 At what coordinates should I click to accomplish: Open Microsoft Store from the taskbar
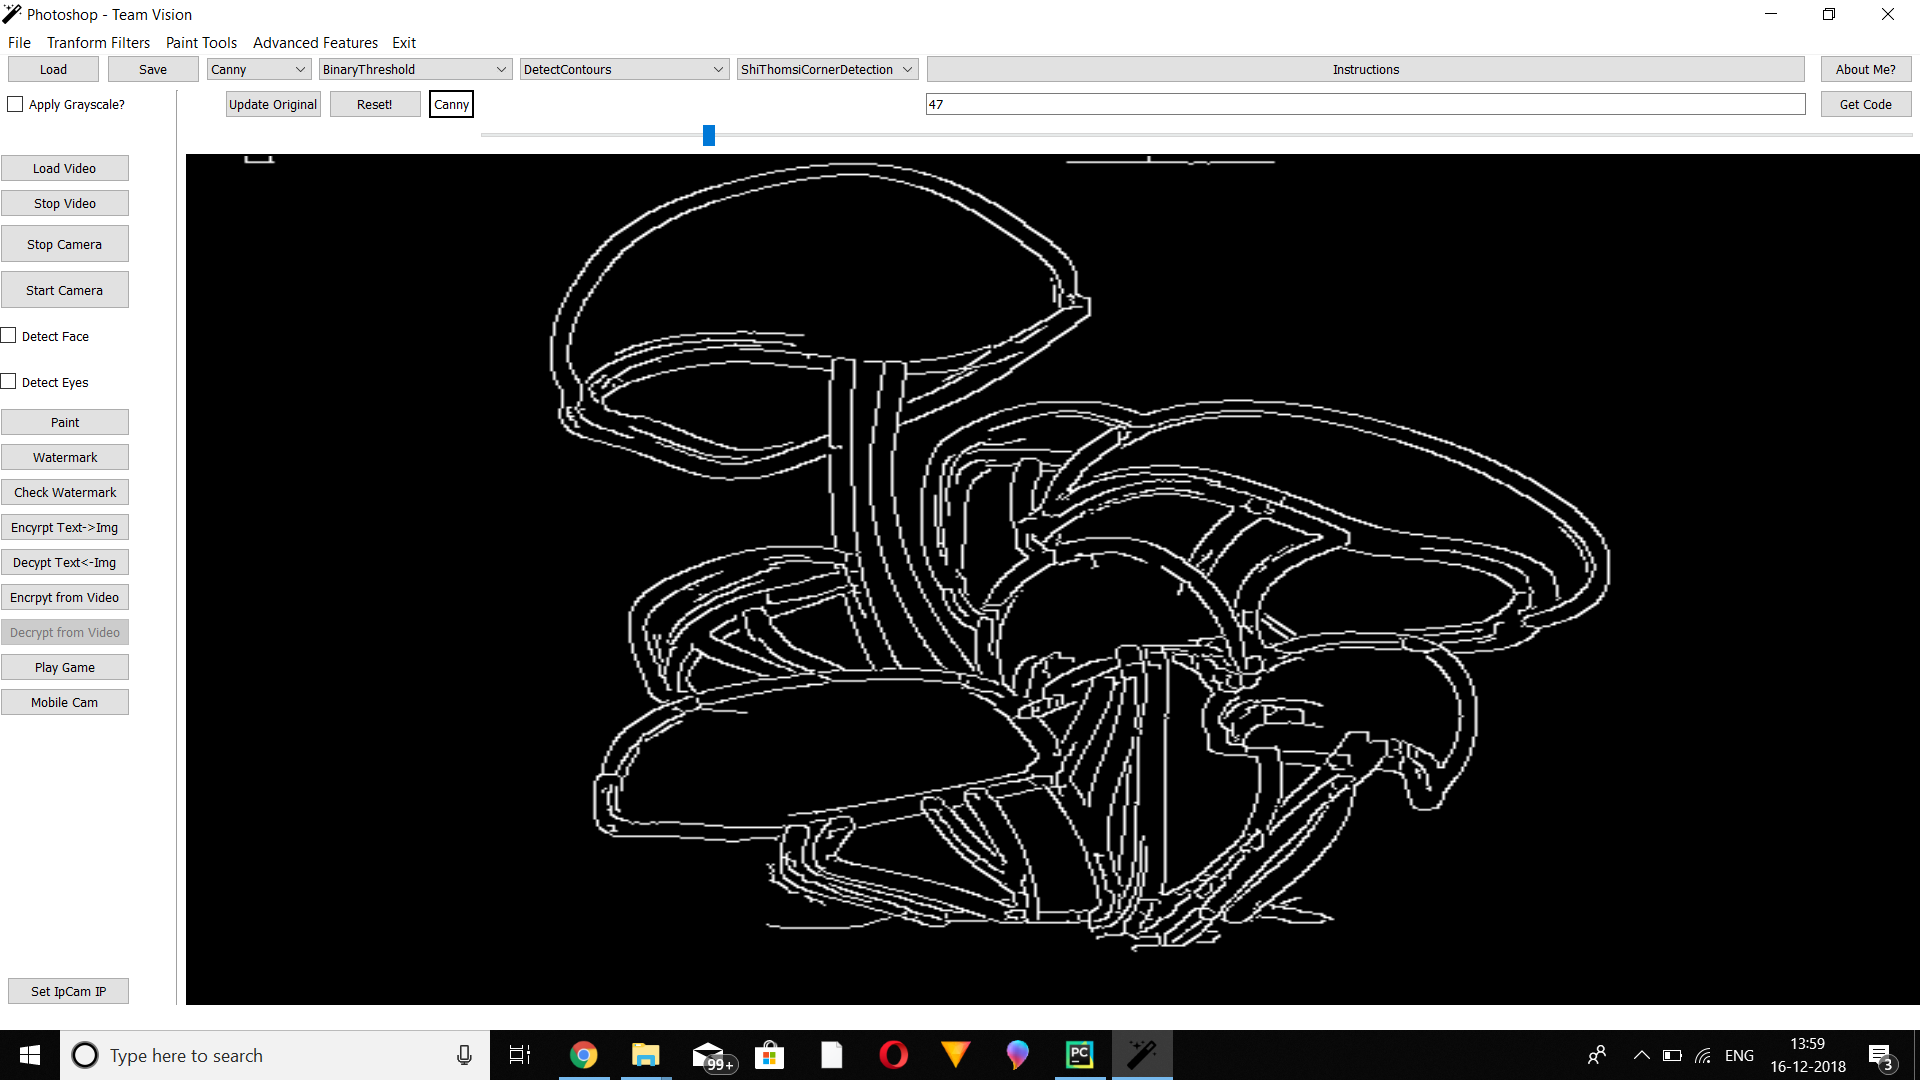coord(769,1055)
